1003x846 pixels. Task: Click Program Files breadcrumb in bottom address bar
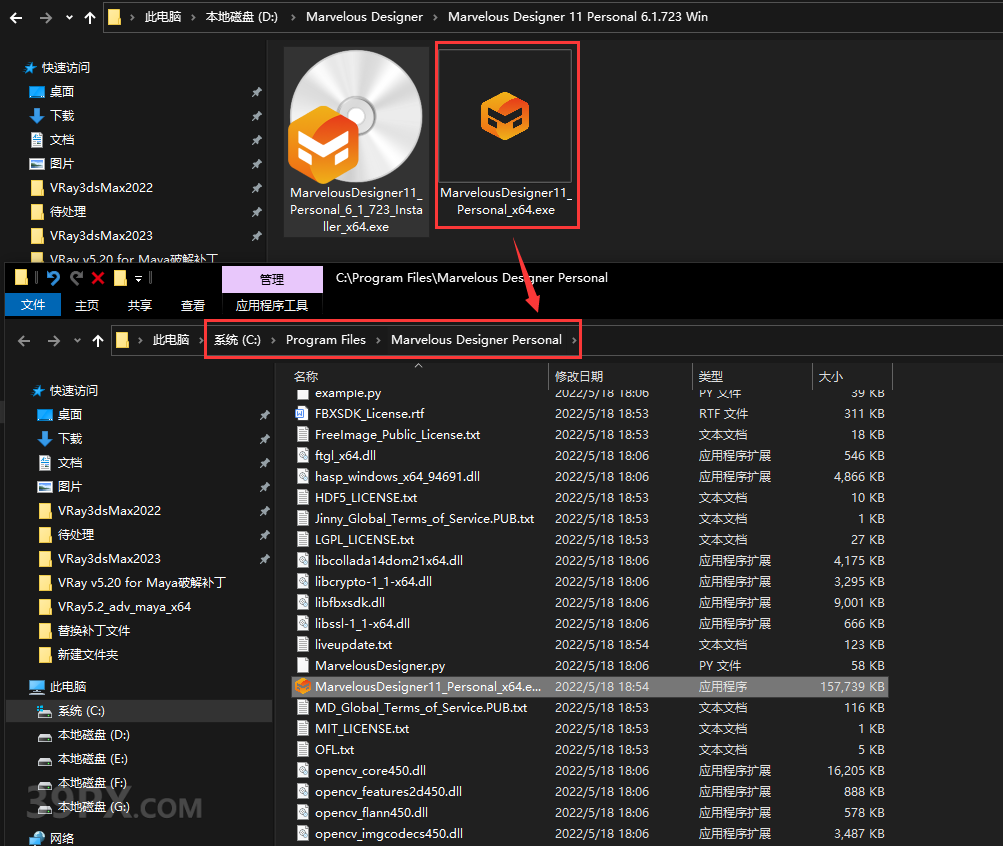point(326,340)
